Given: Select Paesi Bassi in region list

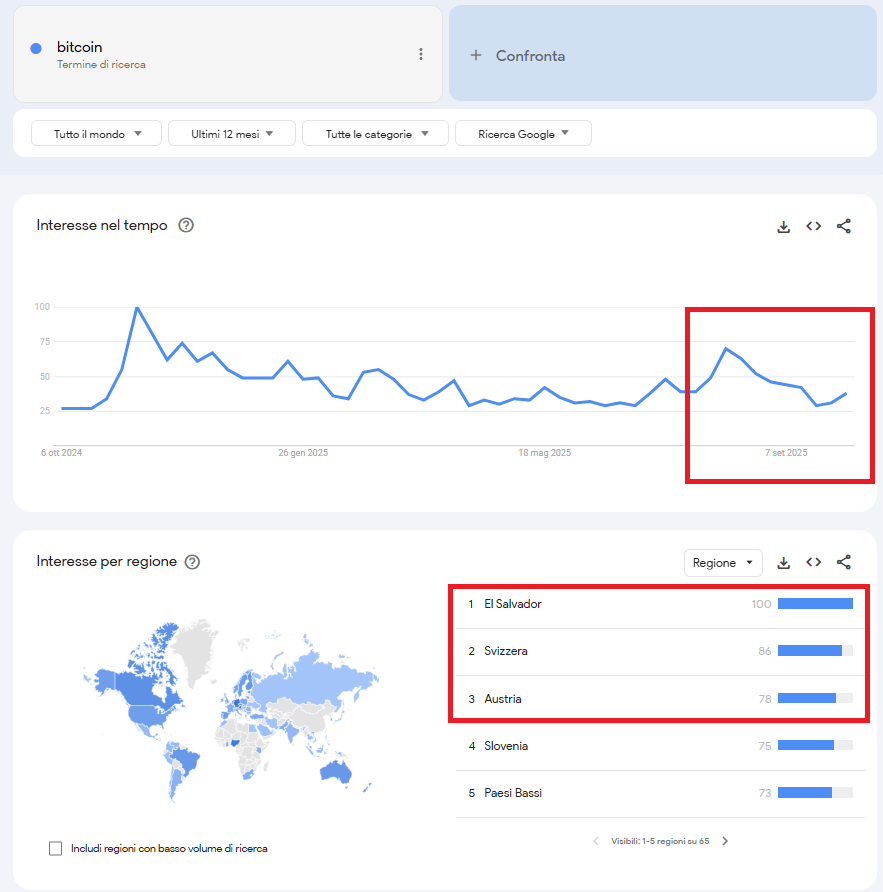Looking at the screenshot, I should coord(660,793).
